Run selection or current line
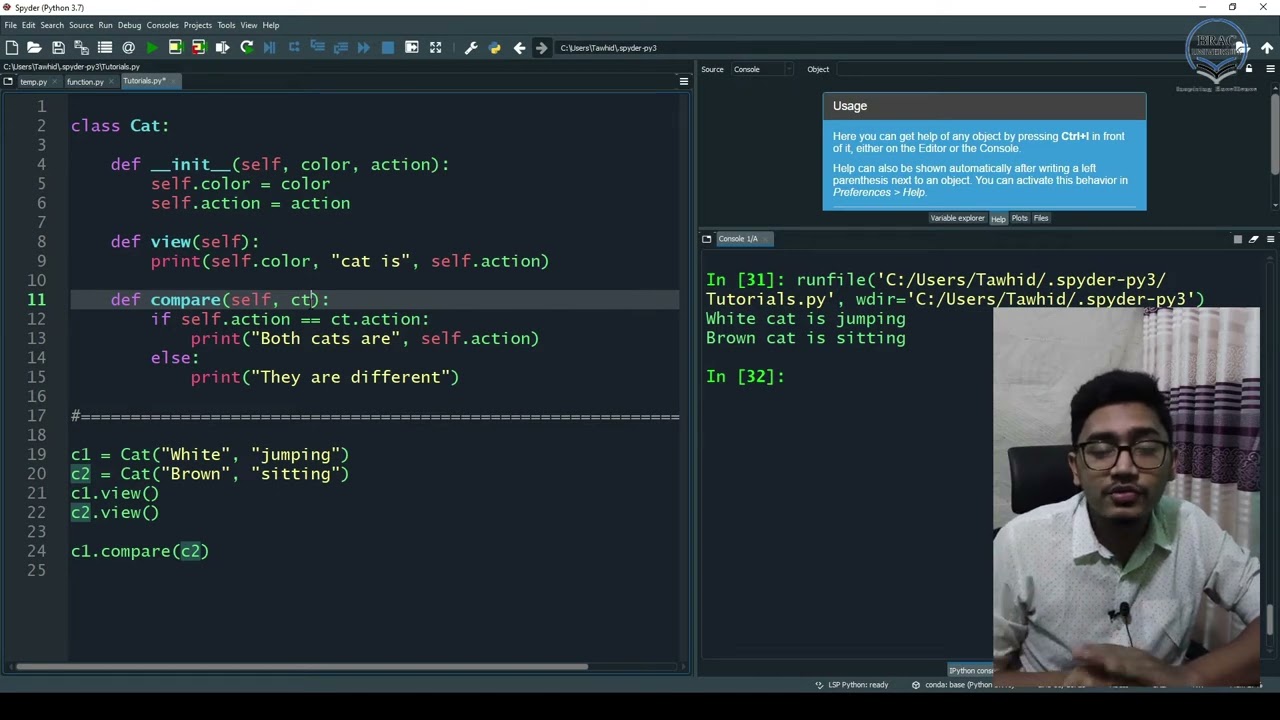 (222, 47)
